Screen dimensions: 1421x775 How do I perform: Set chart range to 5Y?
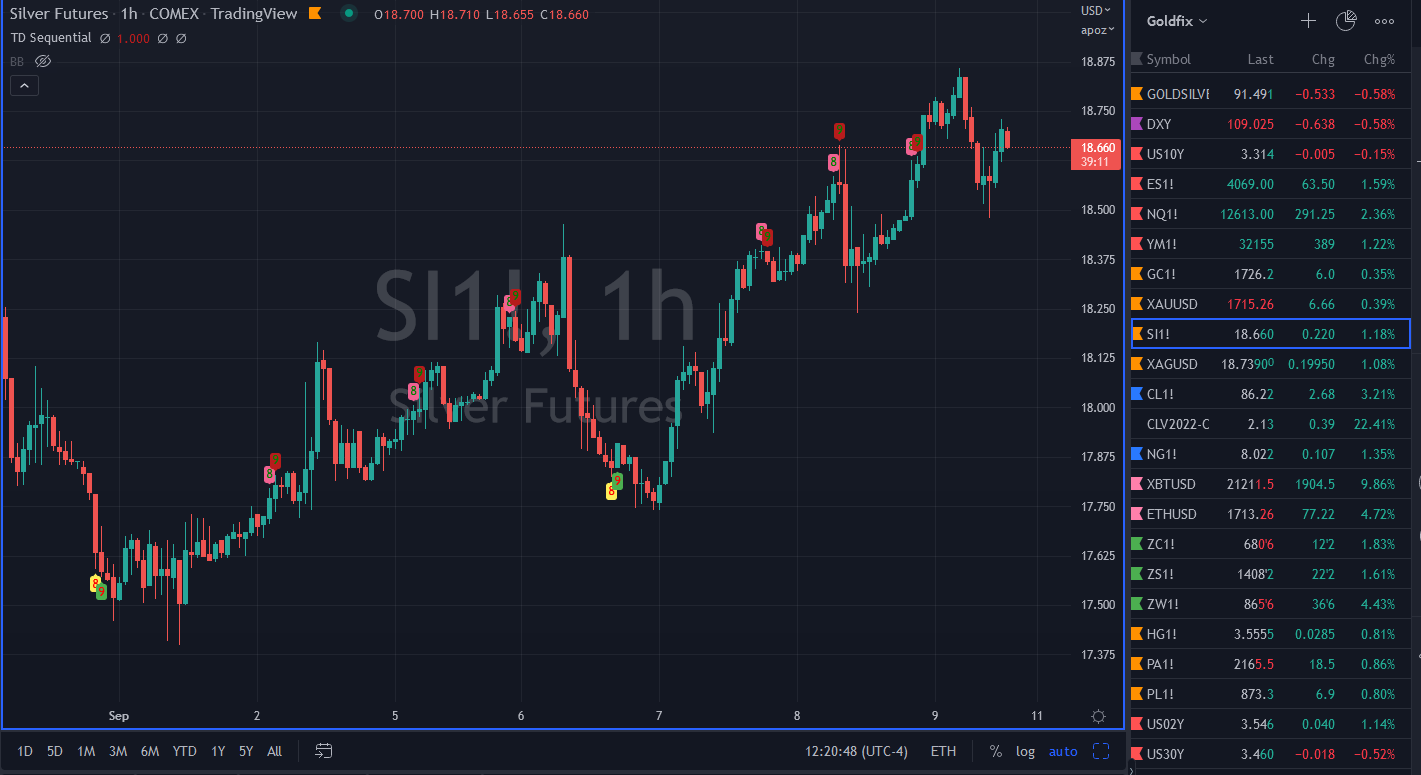tap(246, 751)
